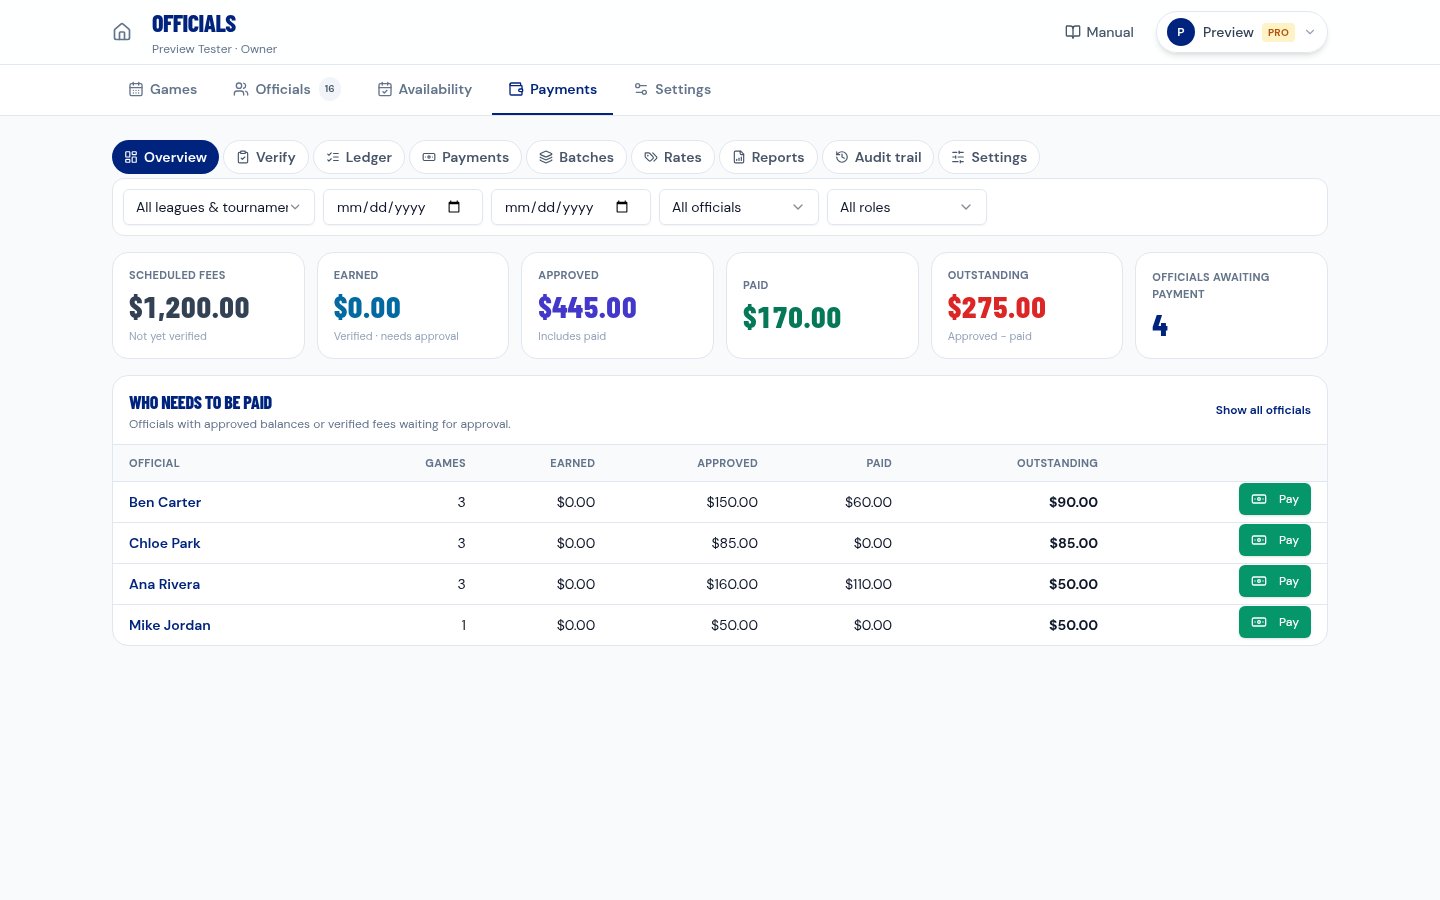Click the Officials count badge 16

(330, 89)
